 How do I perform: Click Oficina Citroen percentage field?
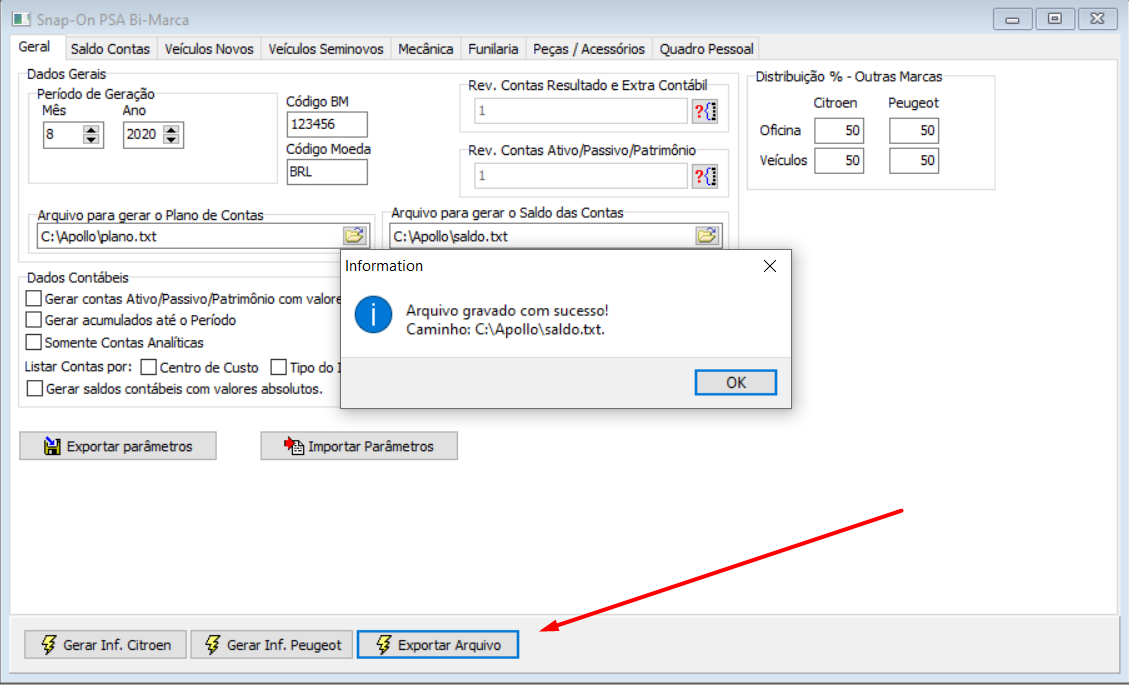839,130
